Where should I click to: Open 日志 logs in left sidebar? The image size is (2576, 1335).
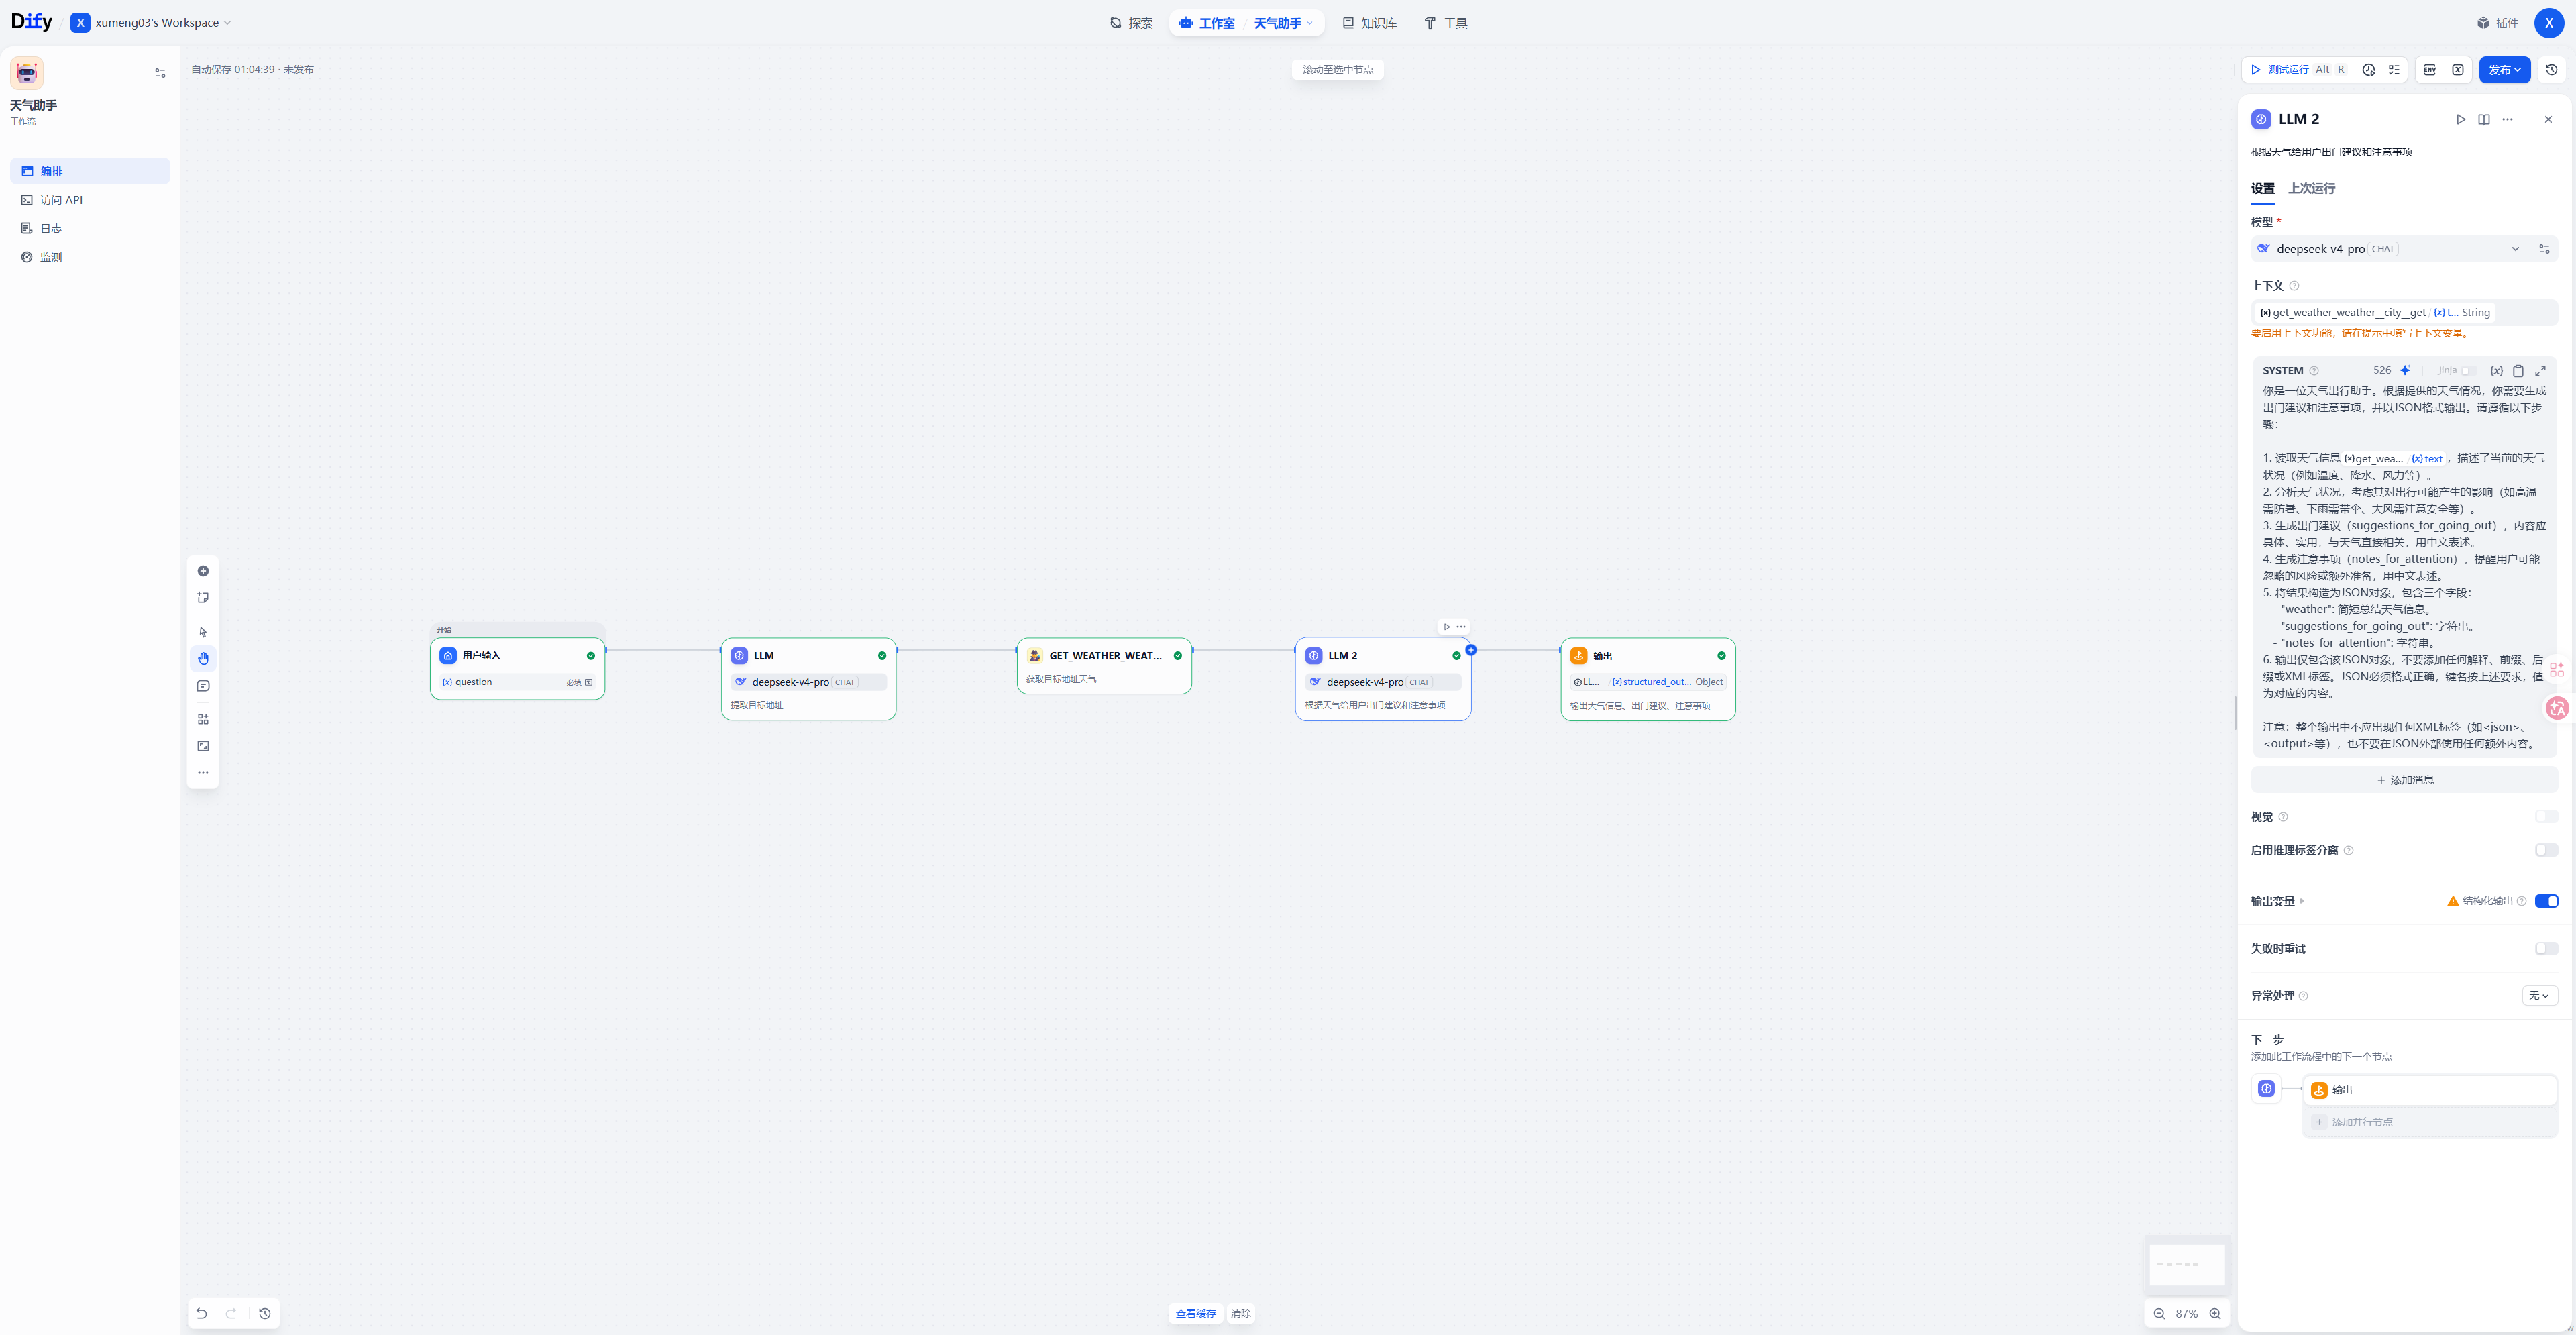[90, 228]
